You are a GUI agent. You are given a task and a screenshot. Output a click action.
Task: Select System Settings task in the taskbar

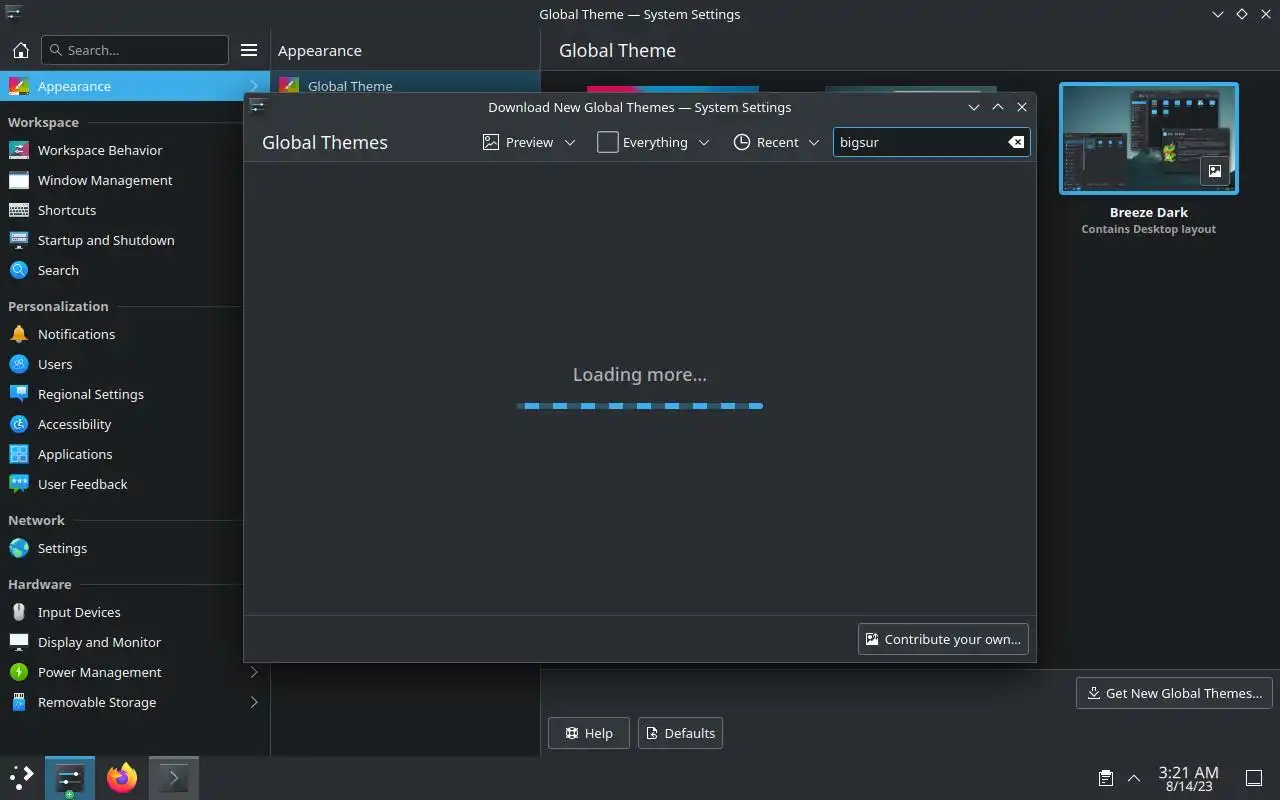70,778
